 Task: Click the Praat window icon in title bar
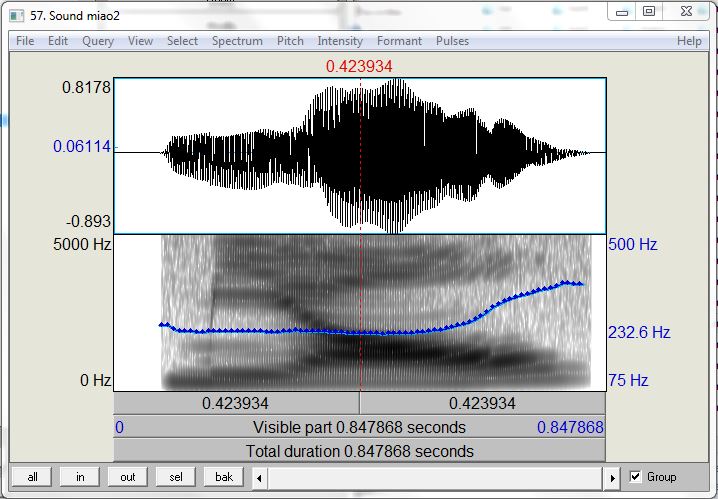[17, 16]
